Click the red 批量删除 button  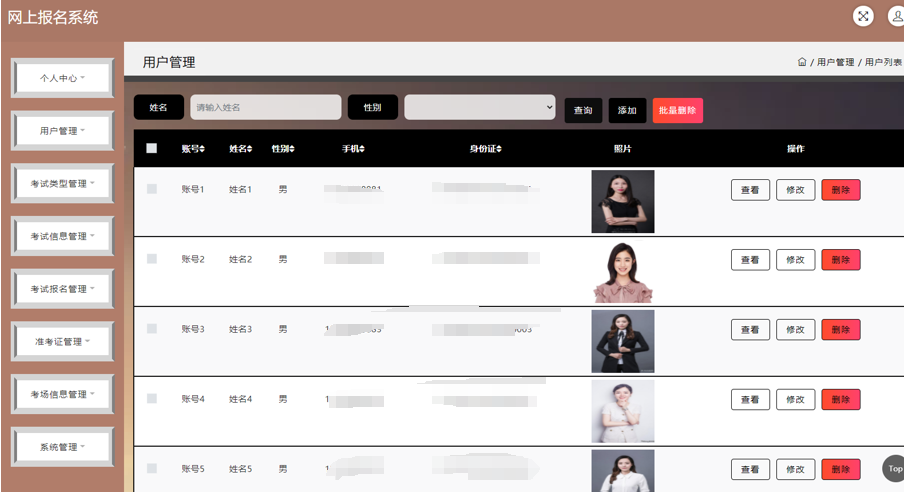tap(677, 110)
